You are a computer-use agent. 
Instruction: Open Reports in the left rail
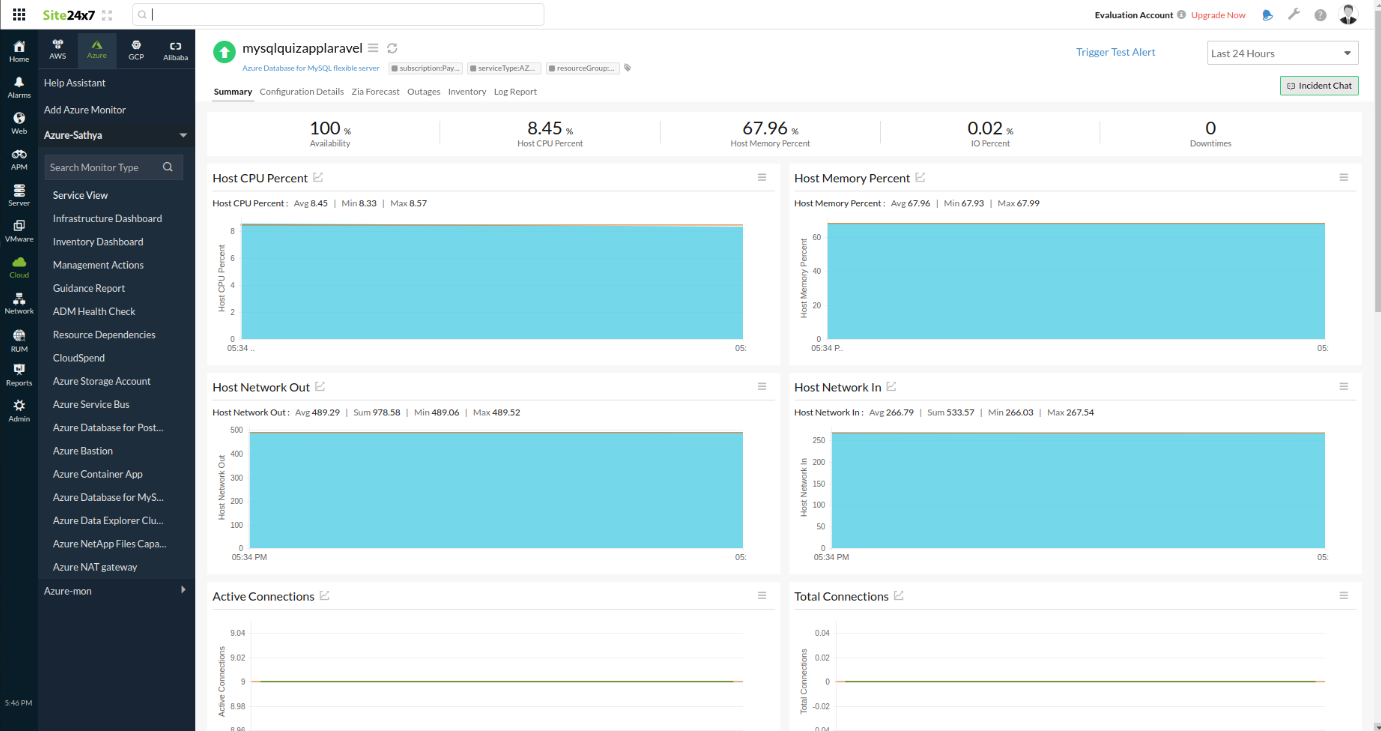[19, 375]
